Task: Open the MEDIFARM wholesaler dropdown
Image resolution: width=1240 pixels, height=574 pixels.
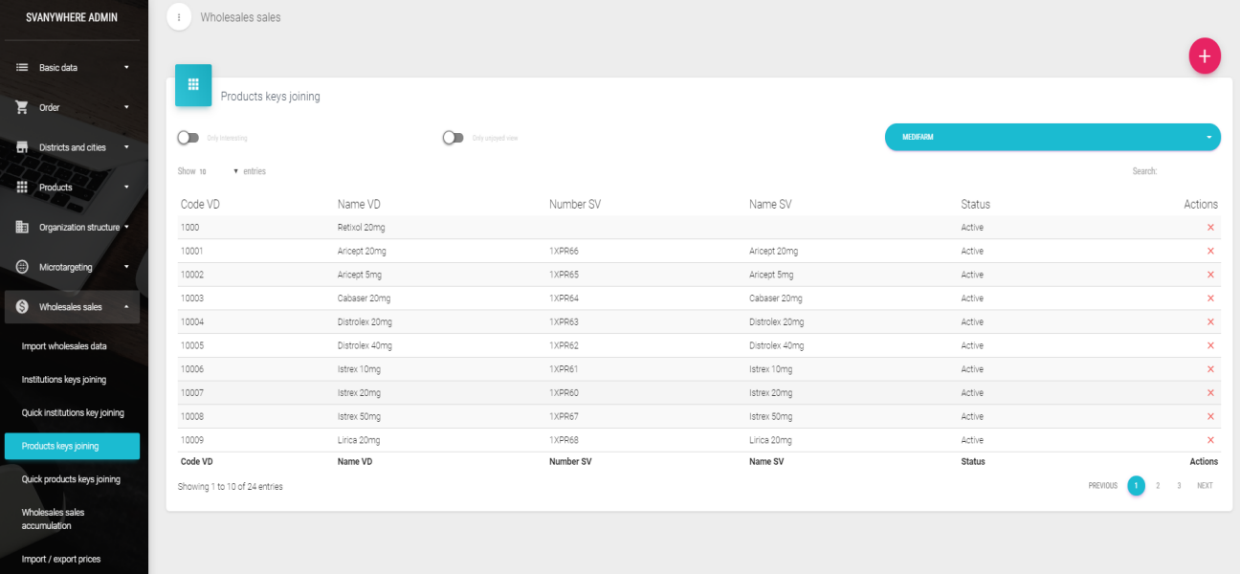Action: 1052,137
